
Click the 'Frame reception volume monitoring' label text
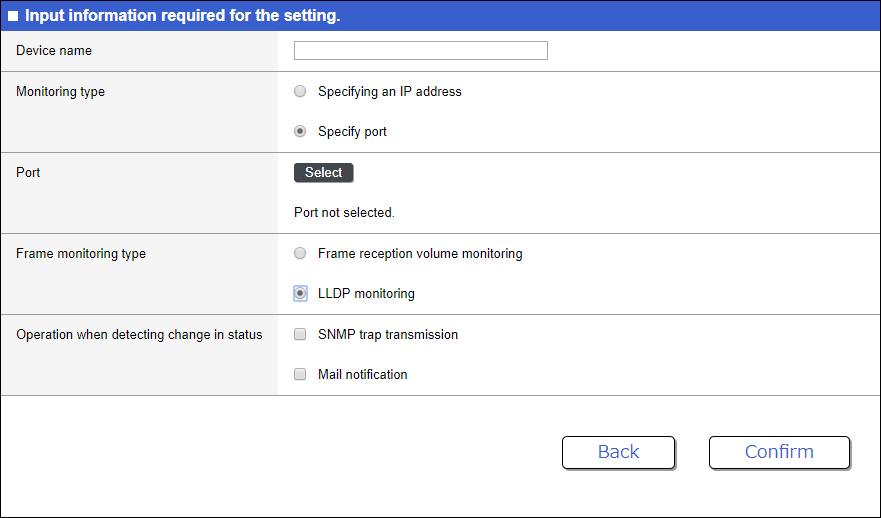tap(420, 254)
